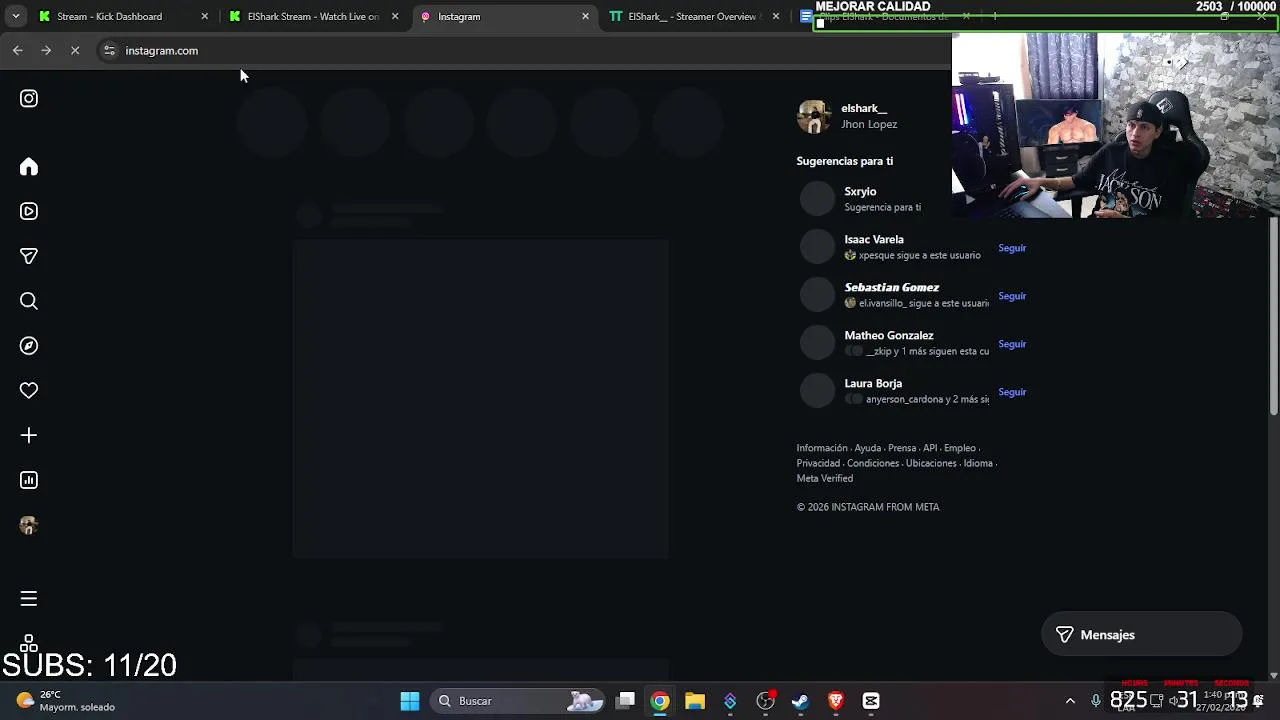Open profile avatar in left sidebar
The height and width of the screenshot is (720, 1280).
click(29, 525)
